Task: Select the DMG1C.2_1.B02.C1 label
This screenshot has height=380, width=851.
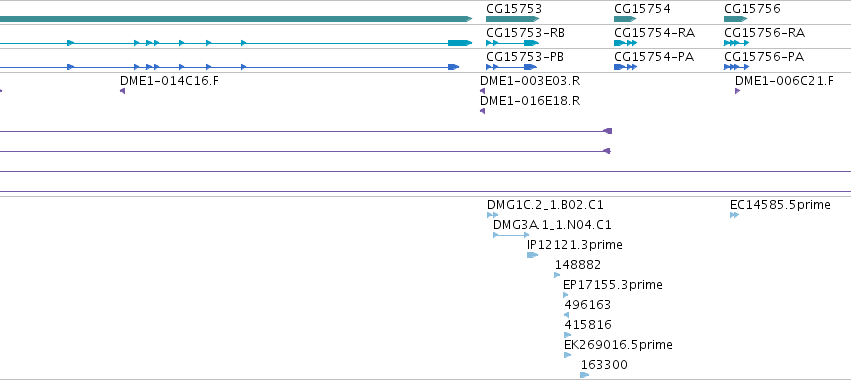Action: tap(545, 205)
